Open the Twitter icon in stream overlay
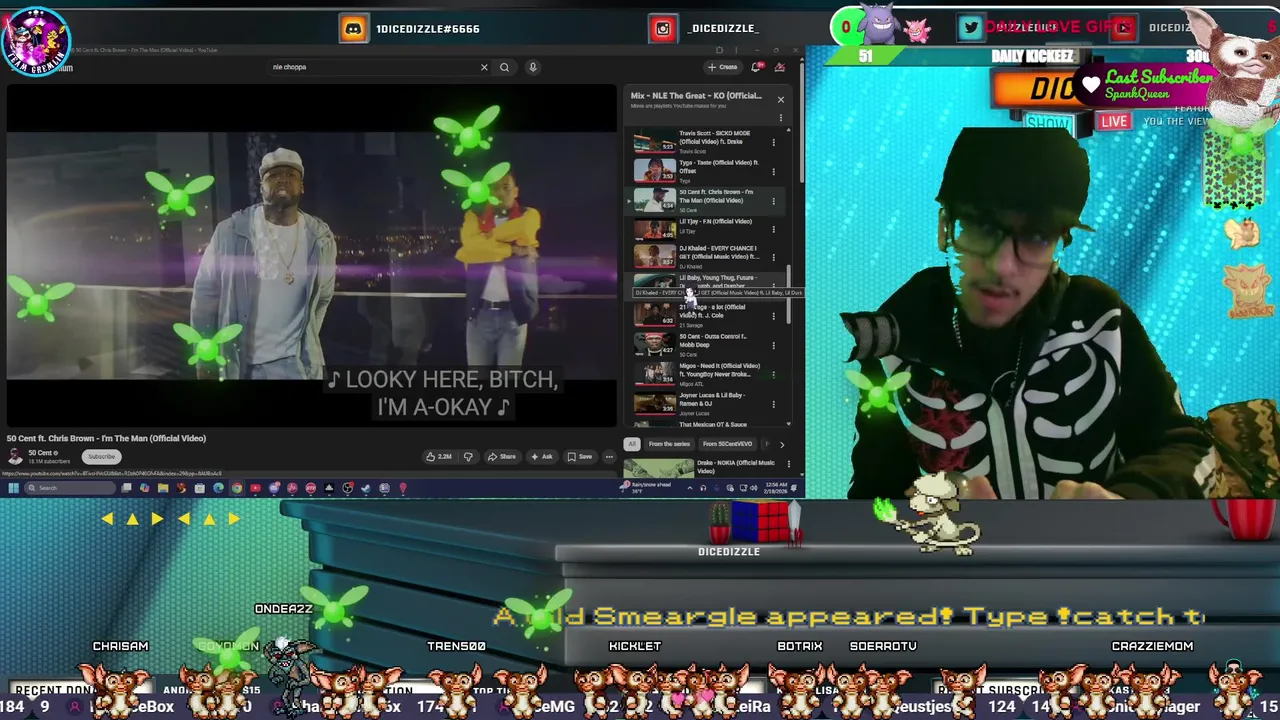 (x=970, y=28)
